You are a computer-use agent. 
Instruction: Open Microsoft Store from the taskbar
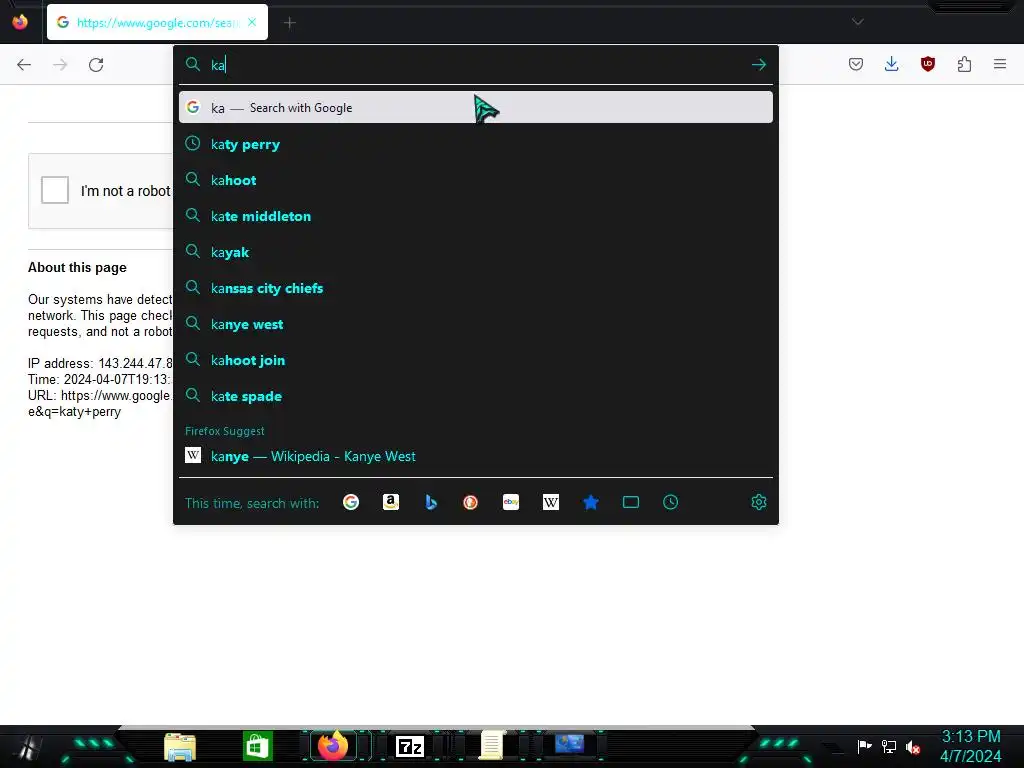click(x=257, y=746)
